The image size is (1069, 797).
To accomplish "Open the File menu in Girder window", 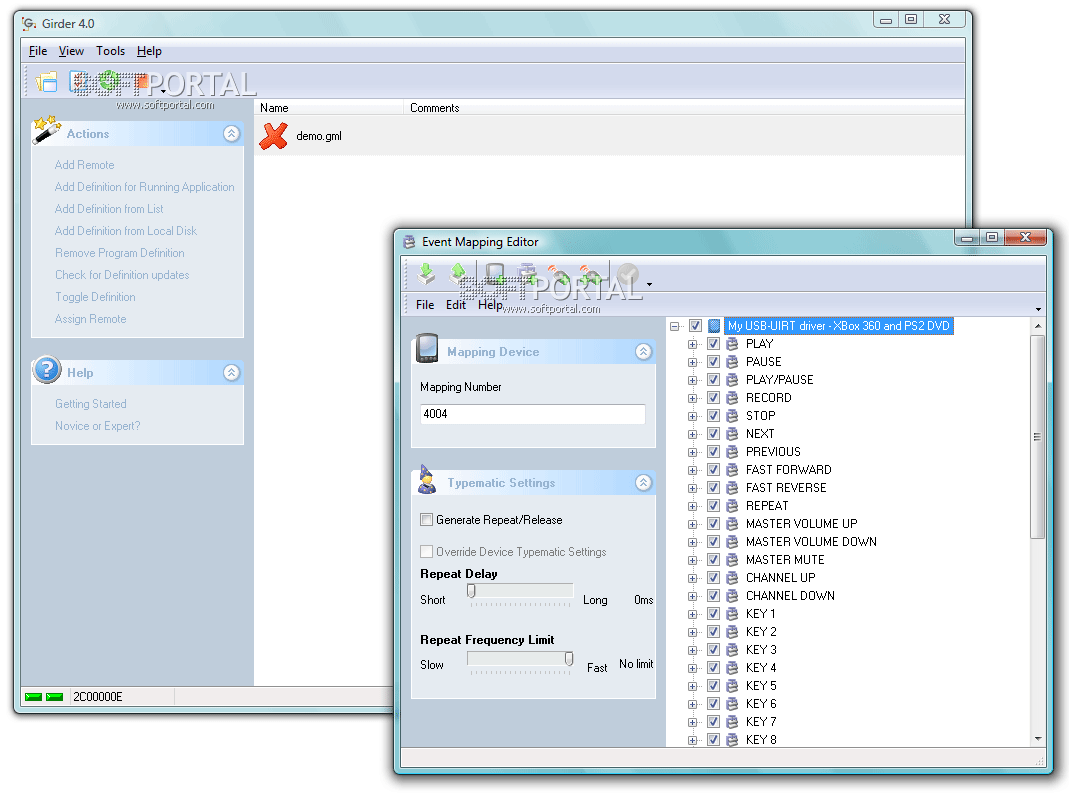I will [x=38, y=51].
